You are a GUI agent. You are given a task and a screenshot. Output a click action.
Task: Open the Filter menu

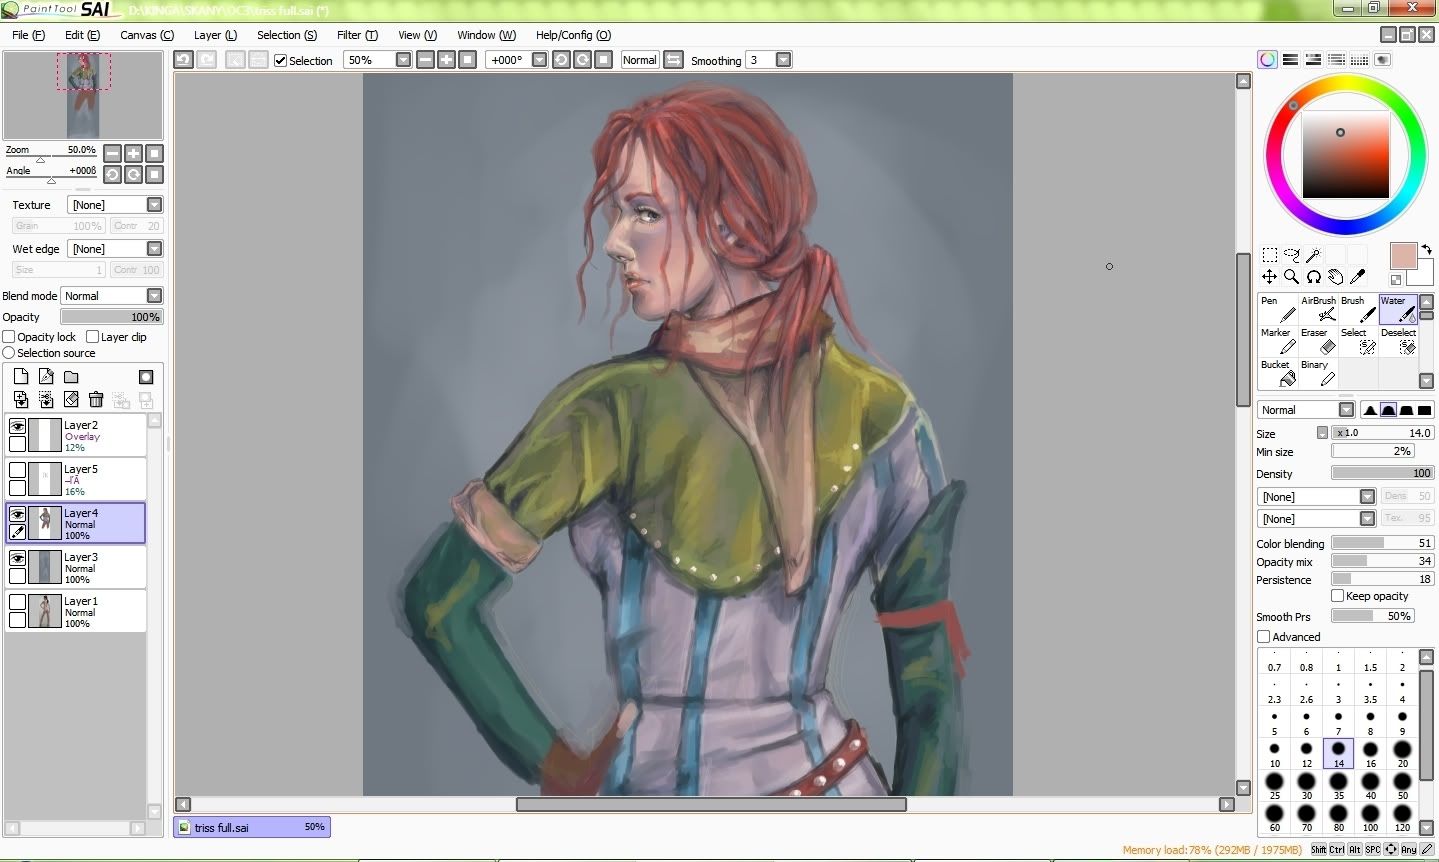click(x=357, y=35)
